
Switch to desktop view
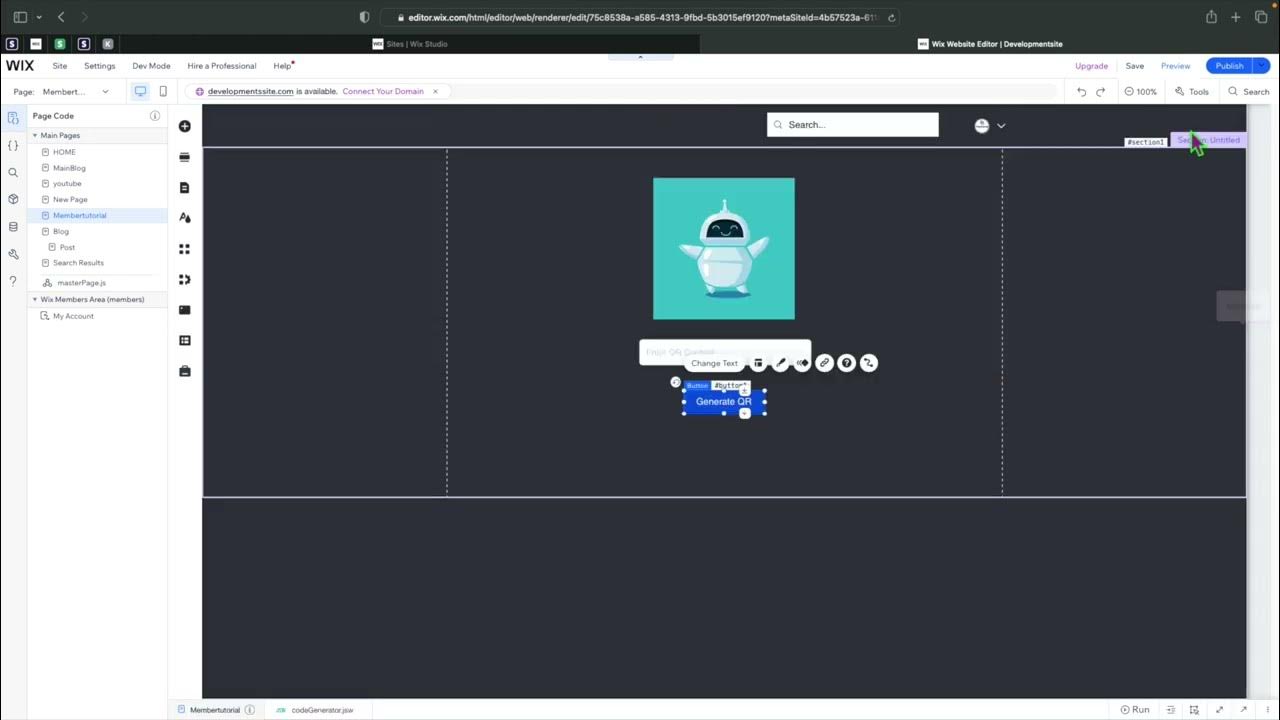pyautogui.click(x=140, y=91)
